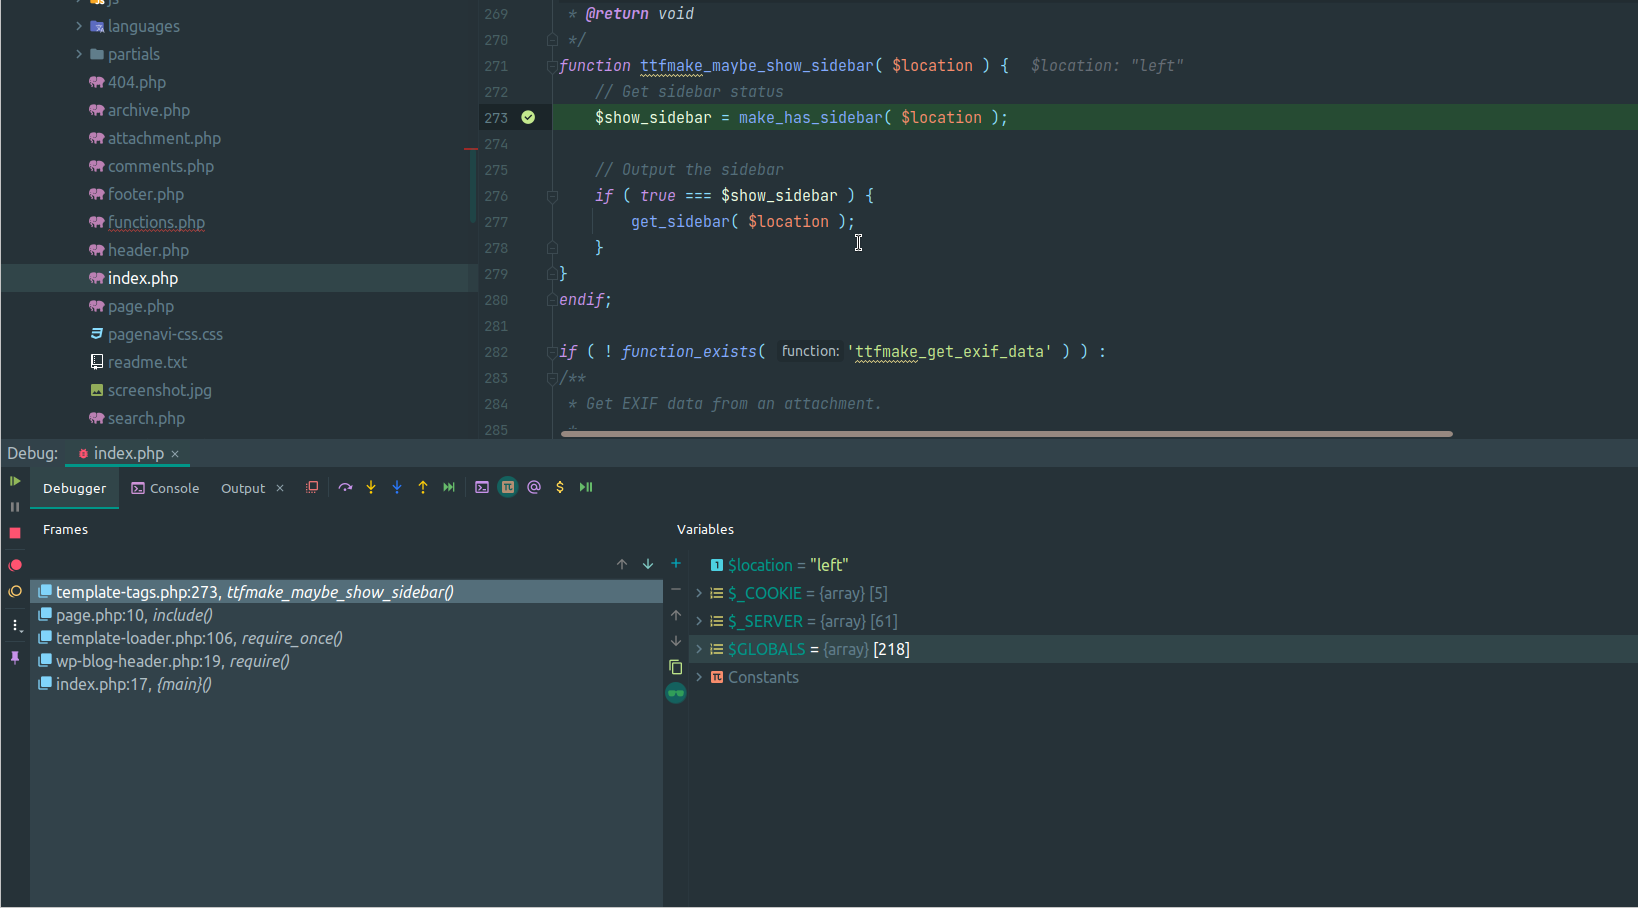Step Over with the curved arrow icon
Screen dimensions: 1638x908
click(x=345, y=487)
